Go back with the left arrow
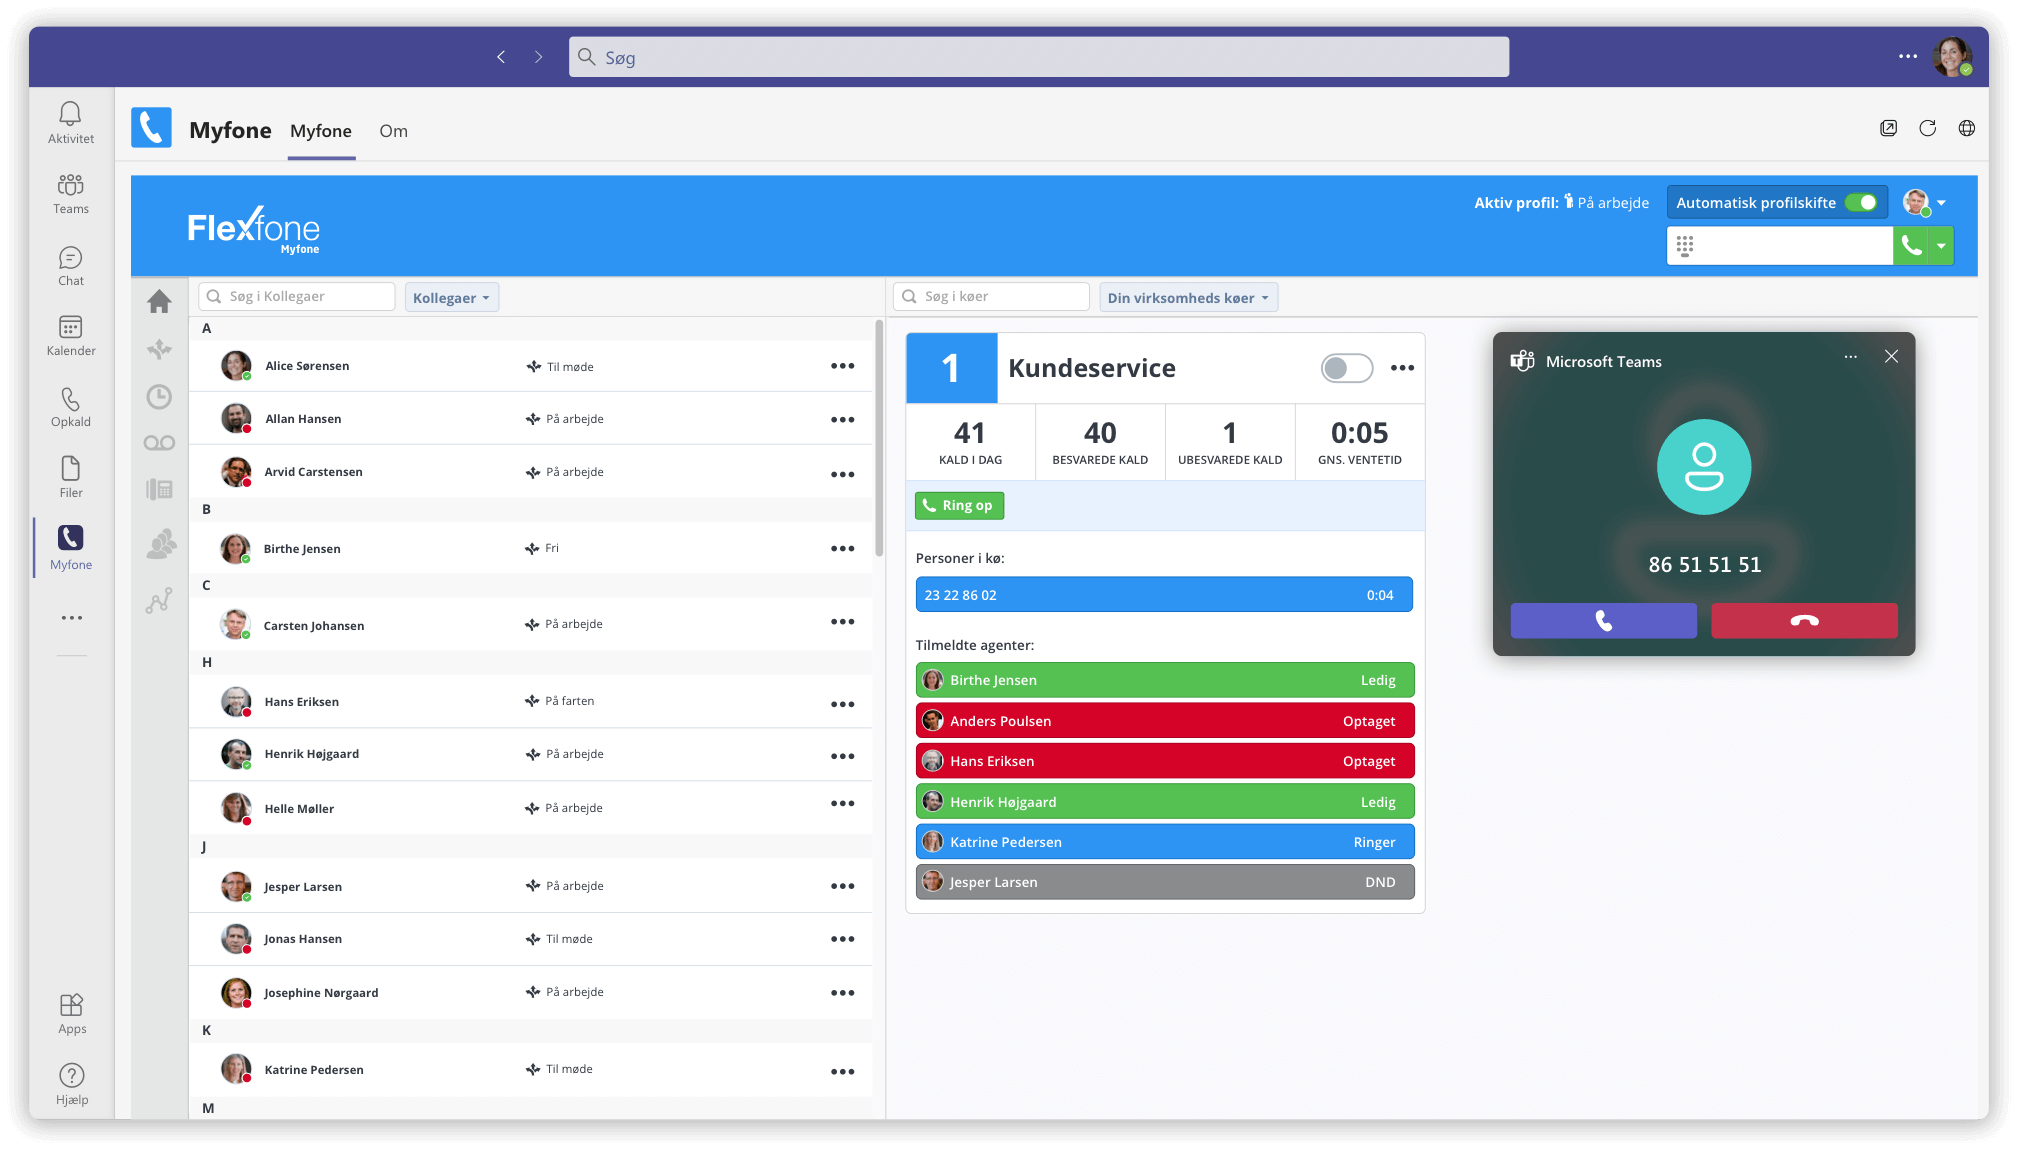2018x1150 pixels. tap(501, 57)
